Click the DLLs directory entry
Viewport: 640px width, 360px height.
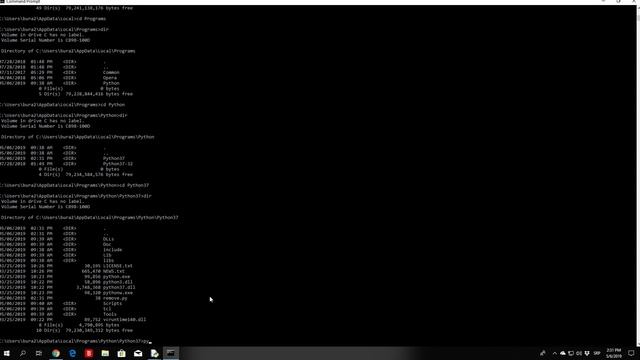(108, 239)
